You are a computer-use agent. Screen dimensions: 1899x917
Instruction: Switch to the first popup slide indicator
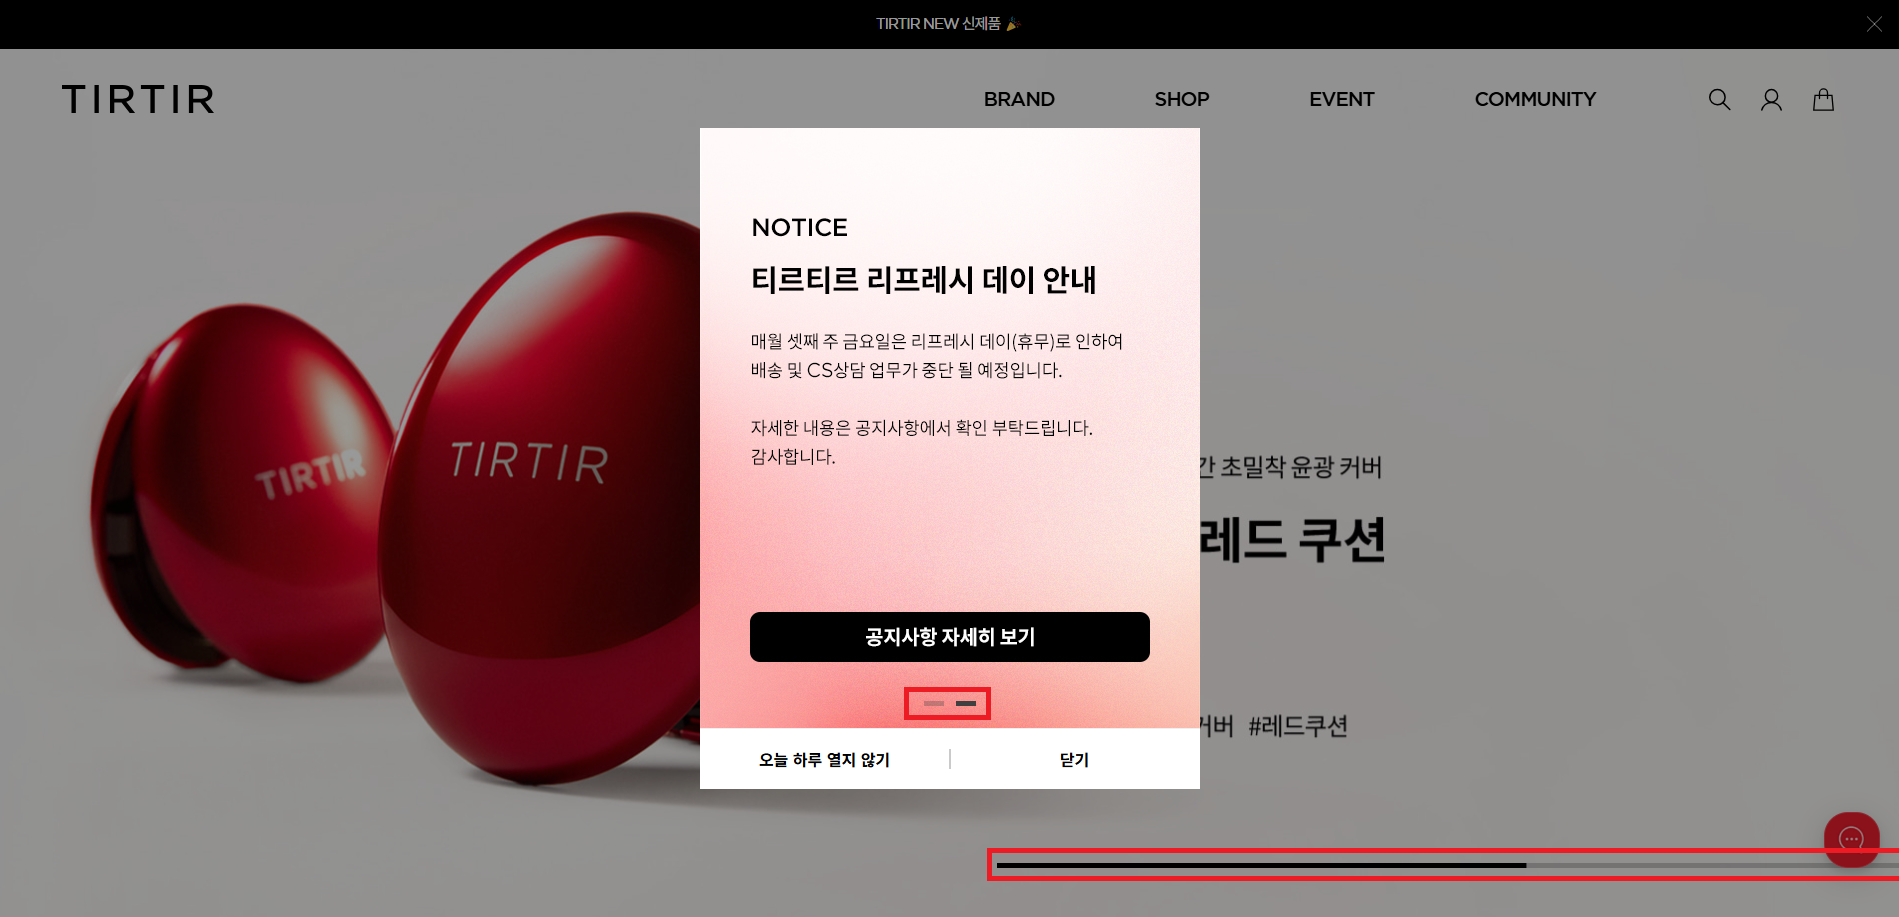point(934,704)
